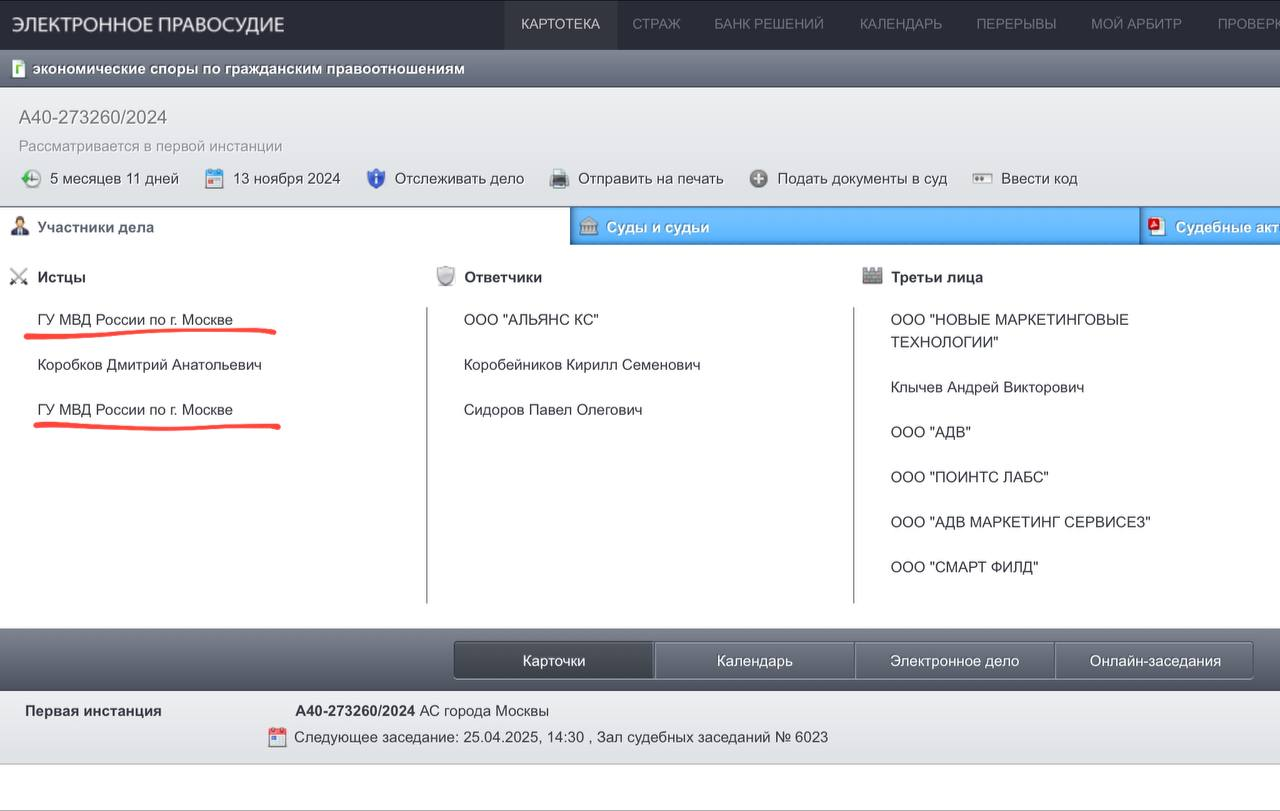Screen dimensions: 1280x811
Task: Open defendant Коробейников Кирилл Семенович
Action: pyautogui.click(x=582, y=365)
